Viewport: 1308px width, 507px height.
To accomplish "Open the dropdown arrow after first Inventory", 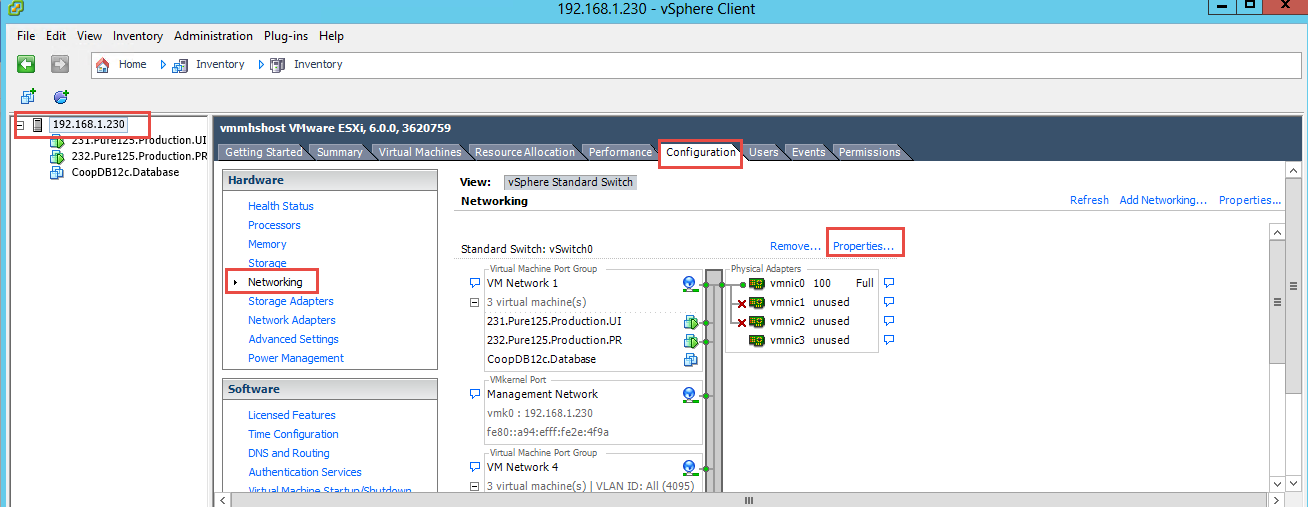I will click(261, 64).
